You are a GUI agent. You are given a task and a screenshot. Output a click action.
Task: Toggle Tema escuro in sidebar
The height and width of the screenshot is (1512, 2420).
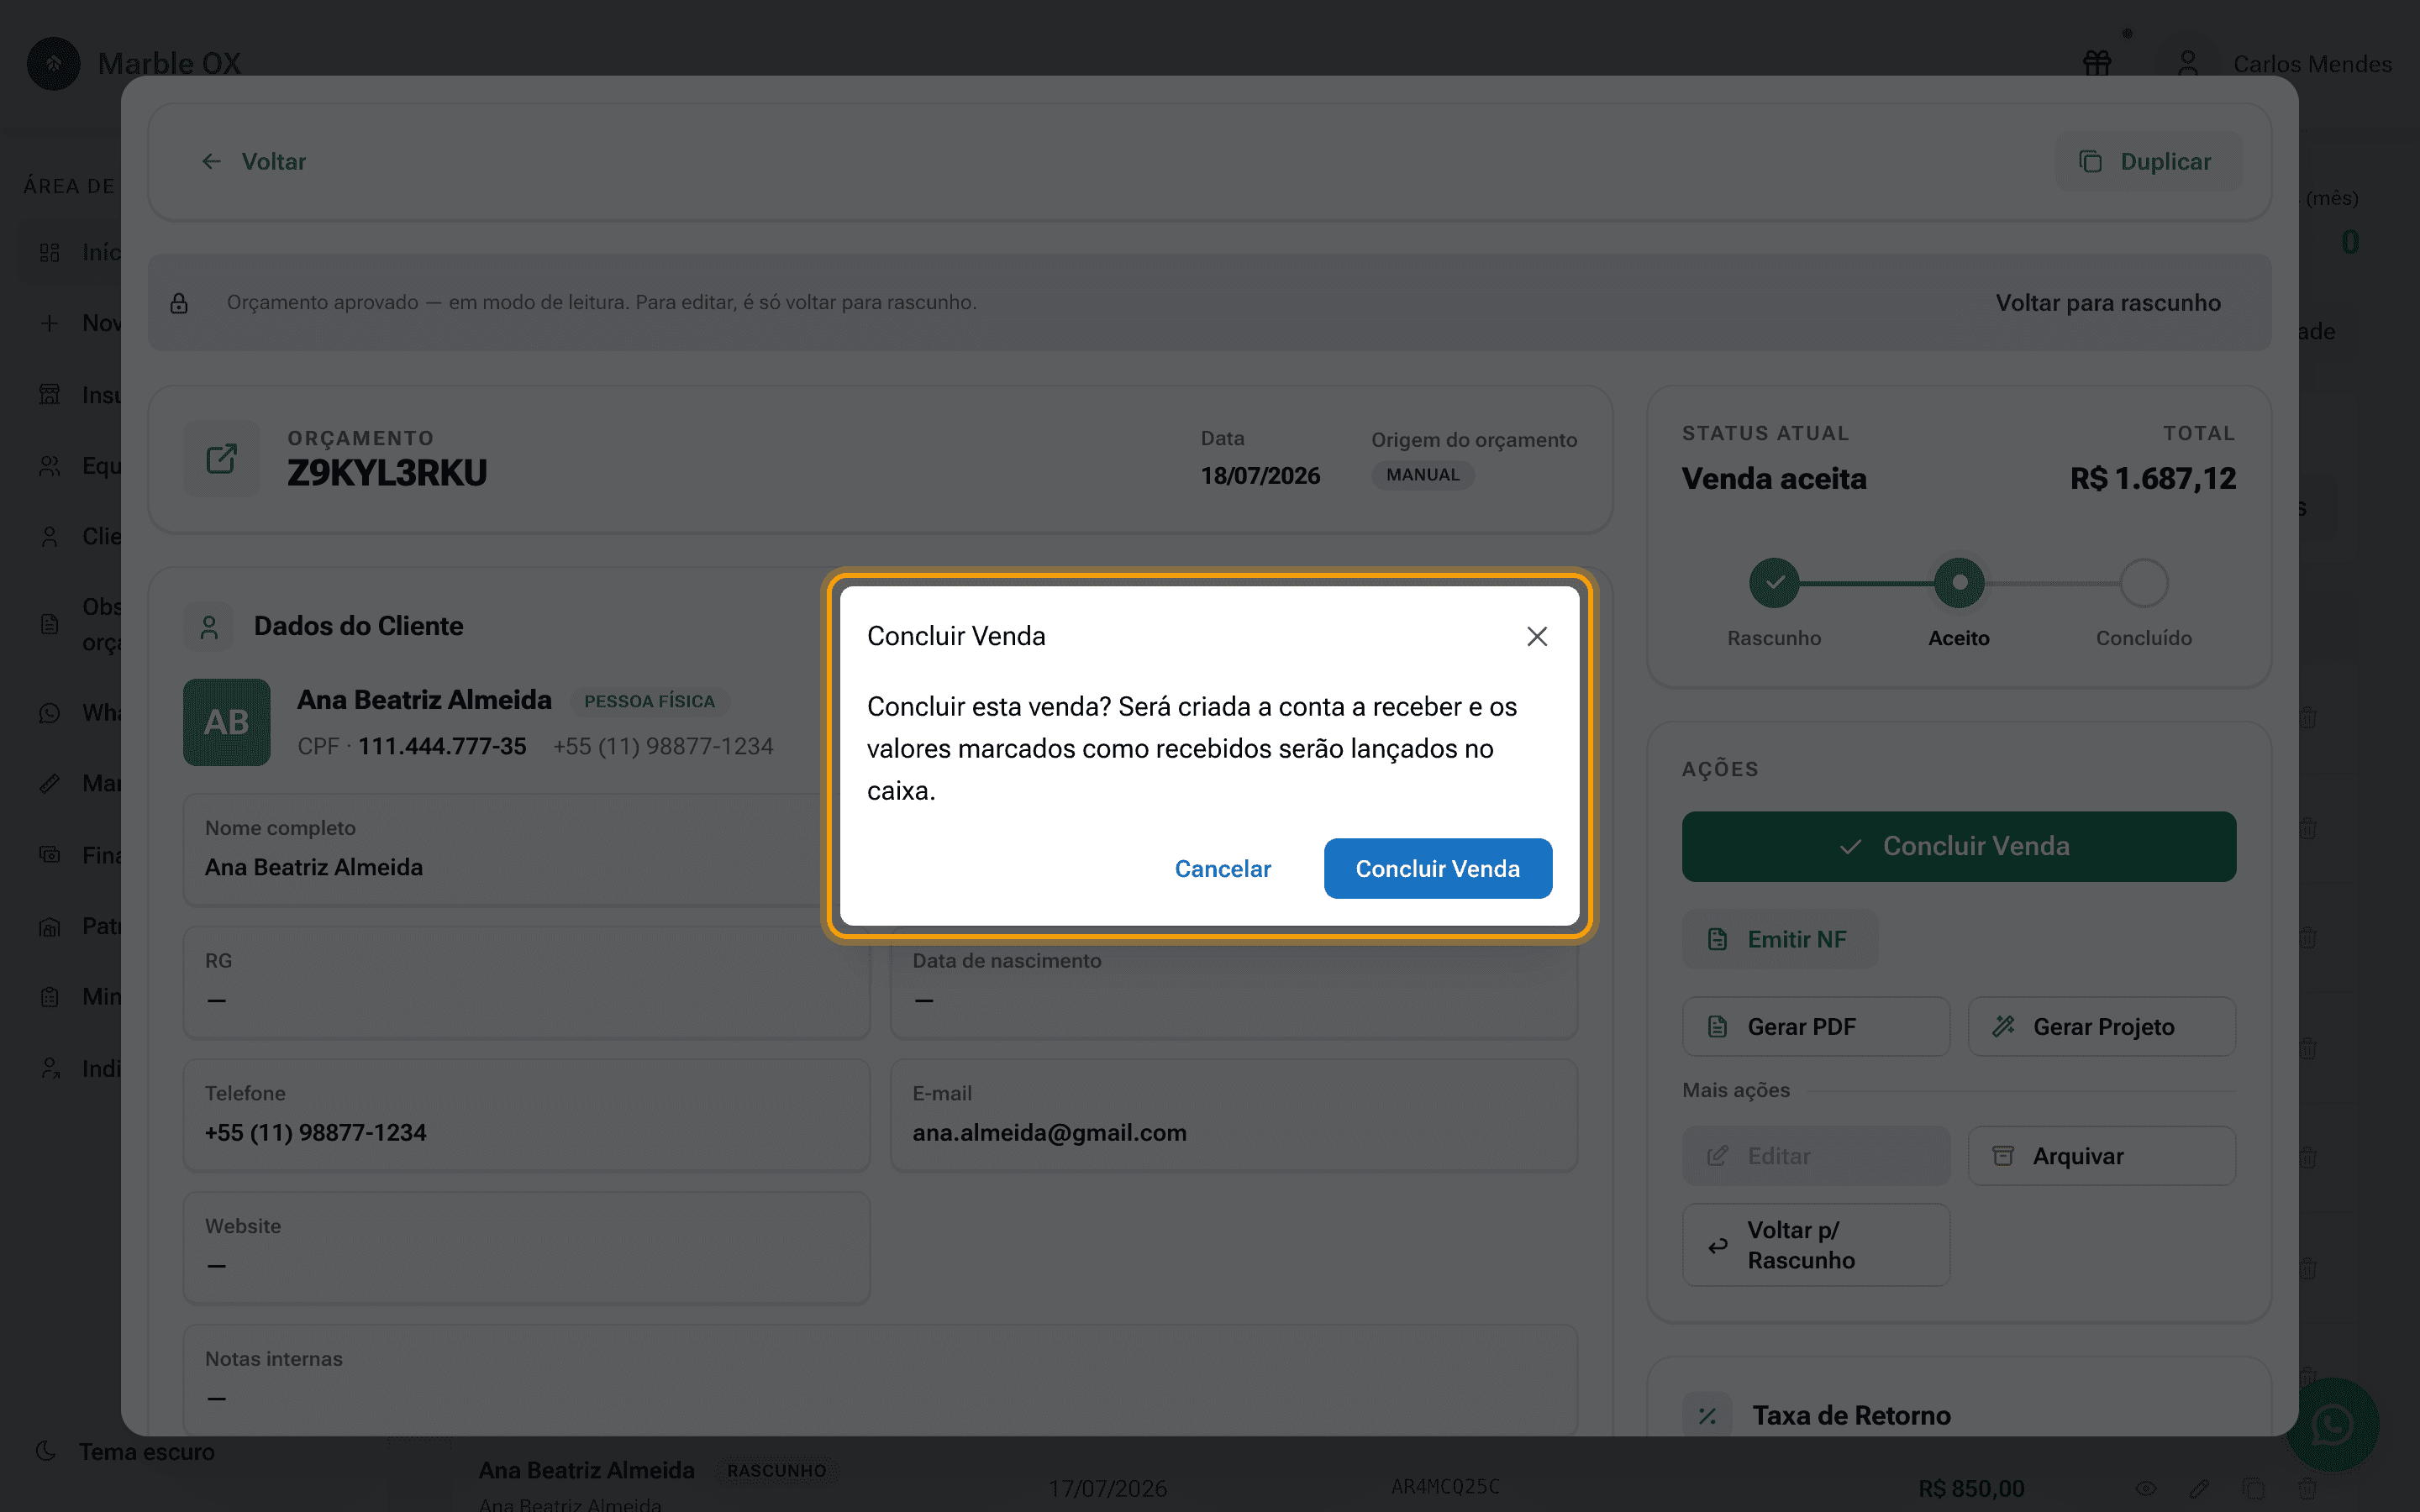coord(126,1451)
